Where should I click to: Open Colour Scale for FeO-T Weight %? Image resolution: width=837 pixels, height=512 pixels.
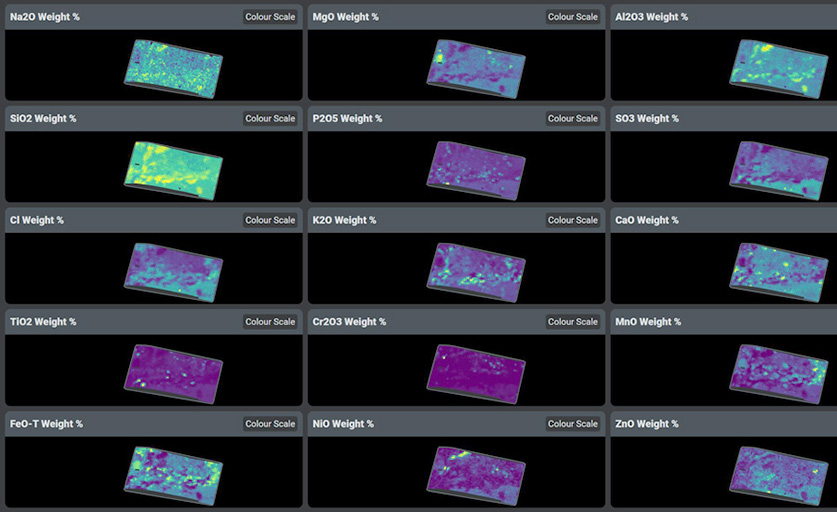click(270, 423)
